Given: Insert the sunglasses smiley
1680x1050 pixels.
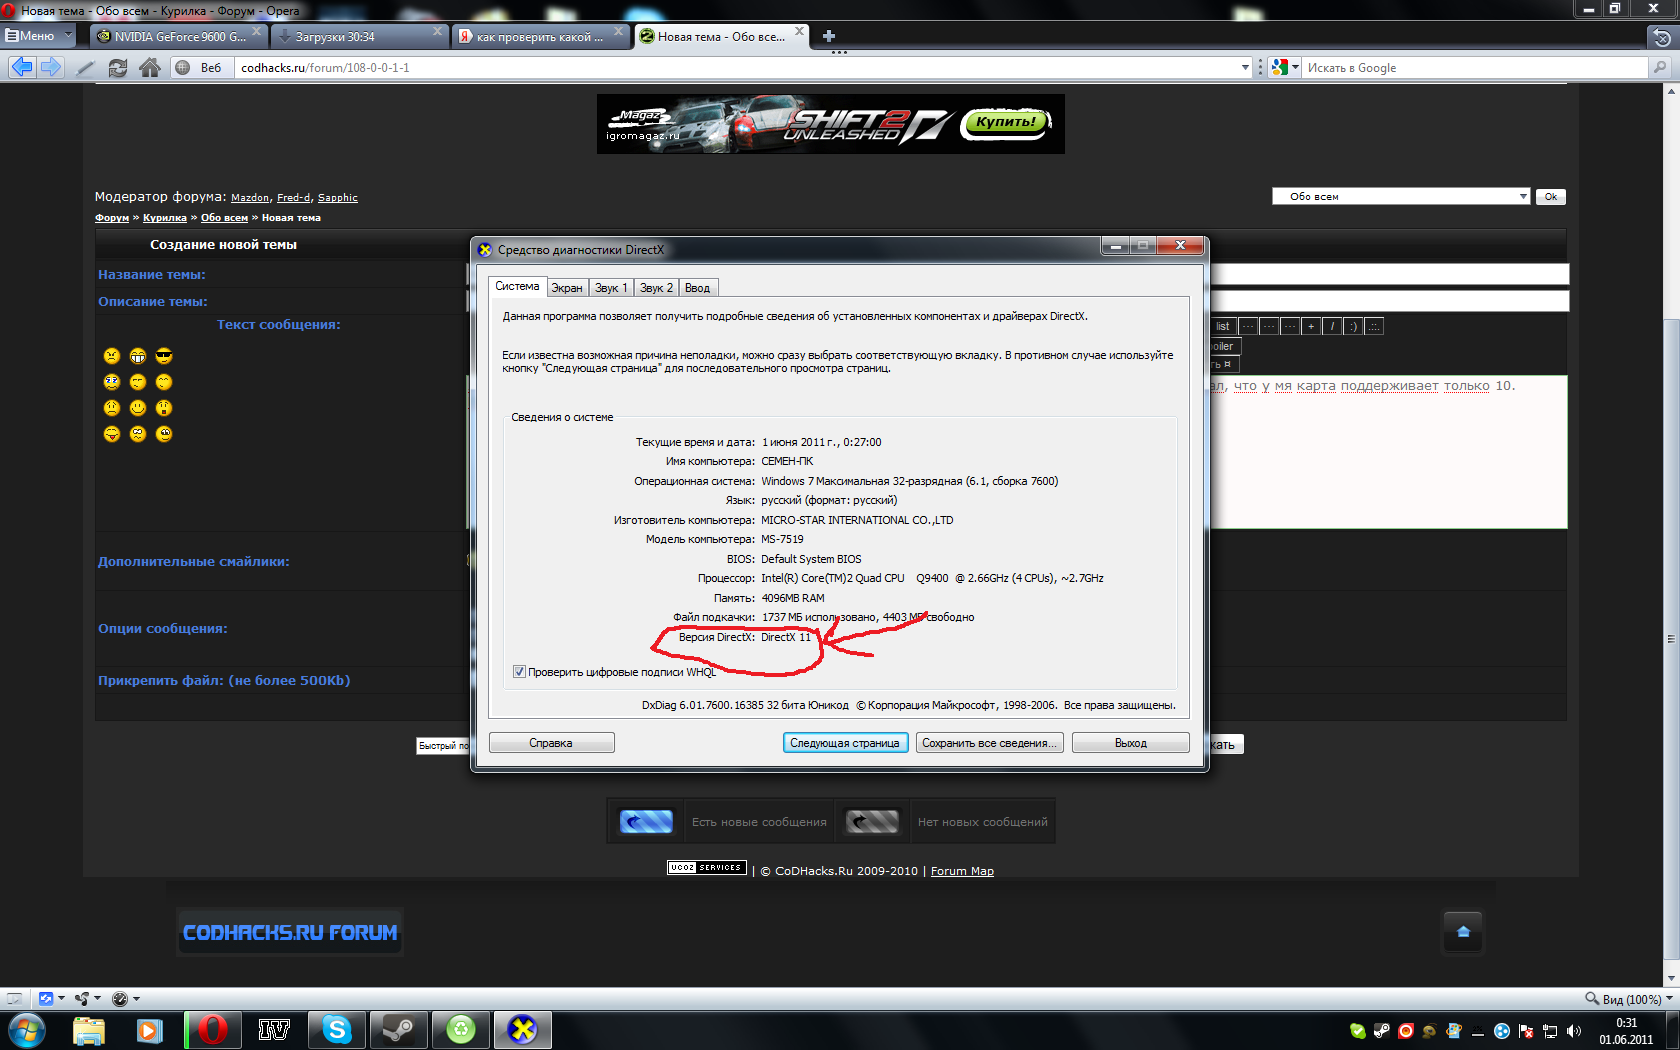Looking at the screenshot, I should coord(164,356).
